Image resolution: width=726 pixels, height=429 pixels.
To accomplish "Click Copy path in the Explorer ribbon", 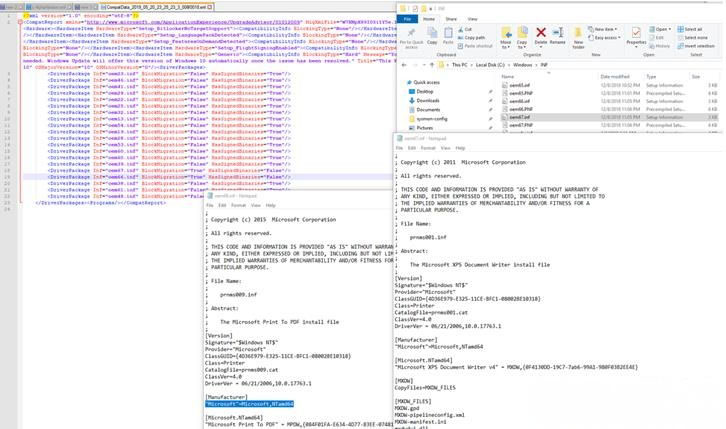I will (471, 37).
